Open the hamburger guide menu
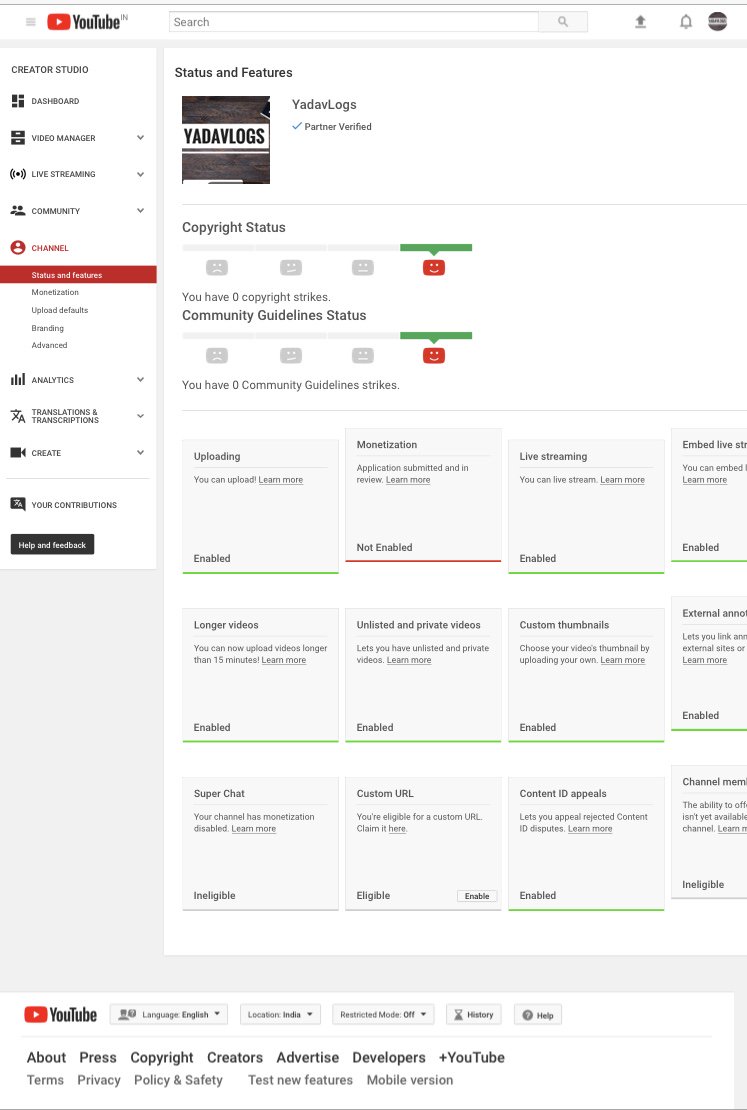 click(30, 22)
